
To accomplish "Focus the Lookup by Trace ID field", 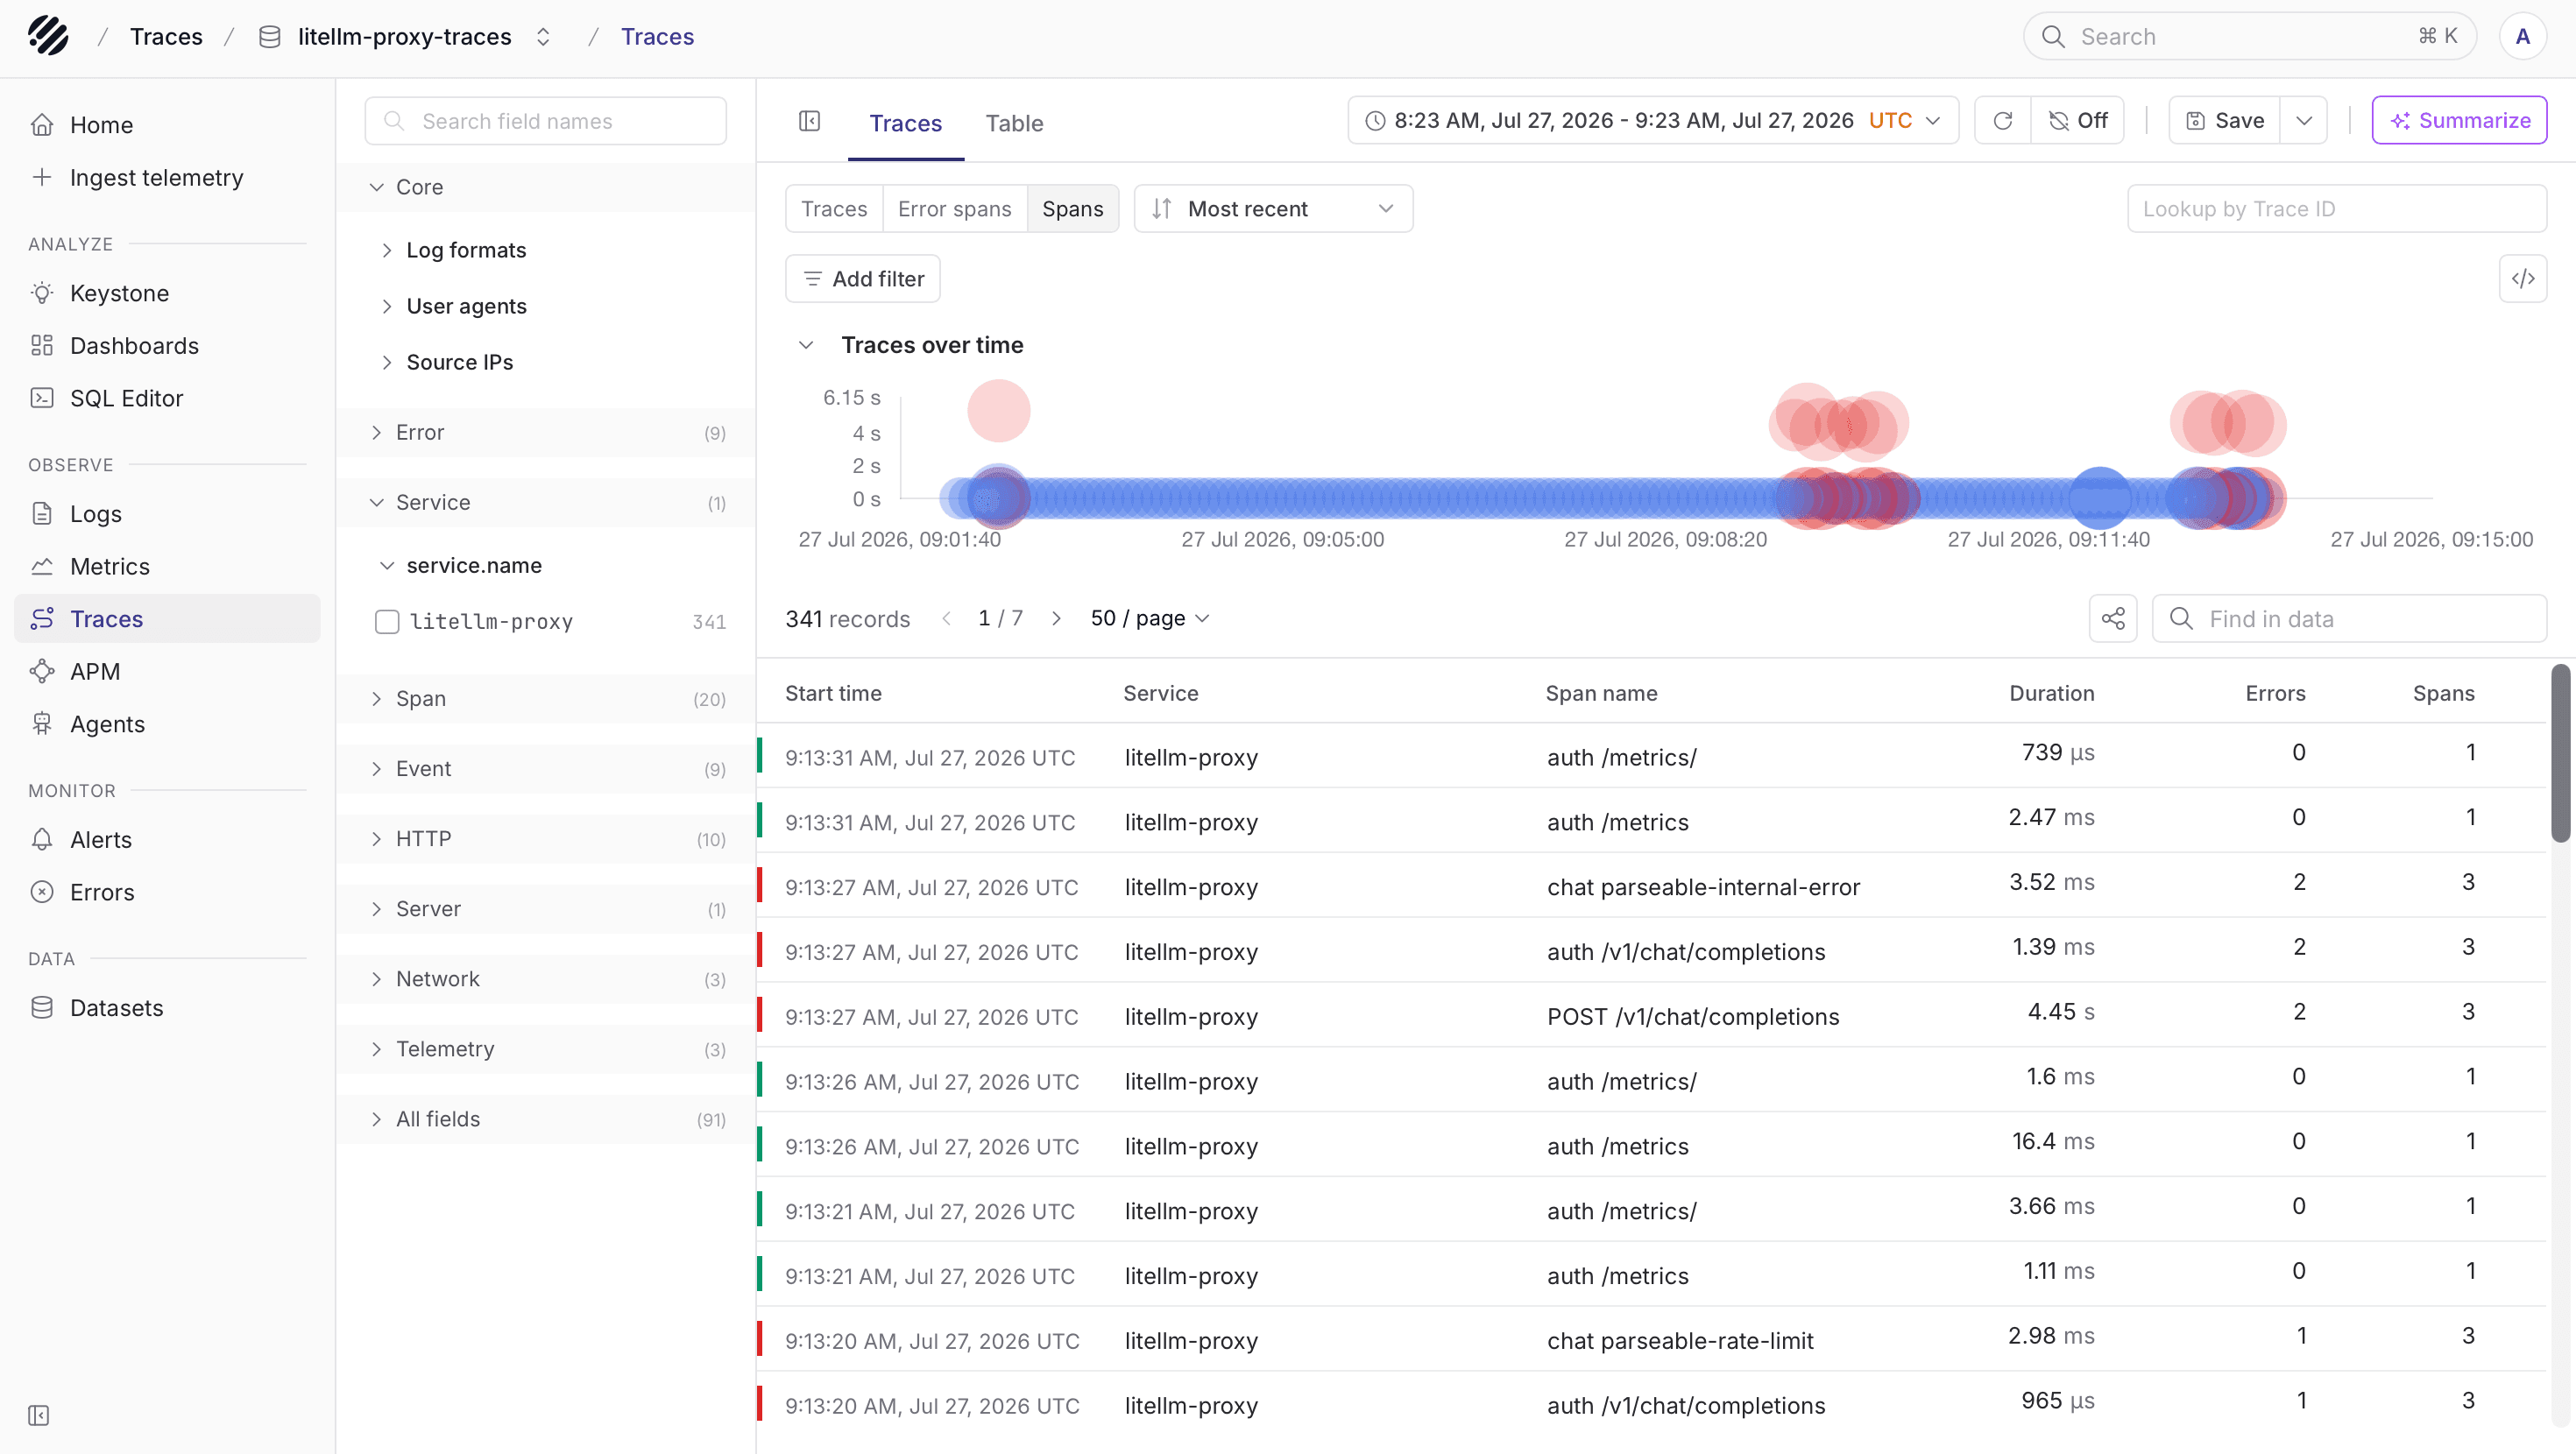I will click(2336, 208).
